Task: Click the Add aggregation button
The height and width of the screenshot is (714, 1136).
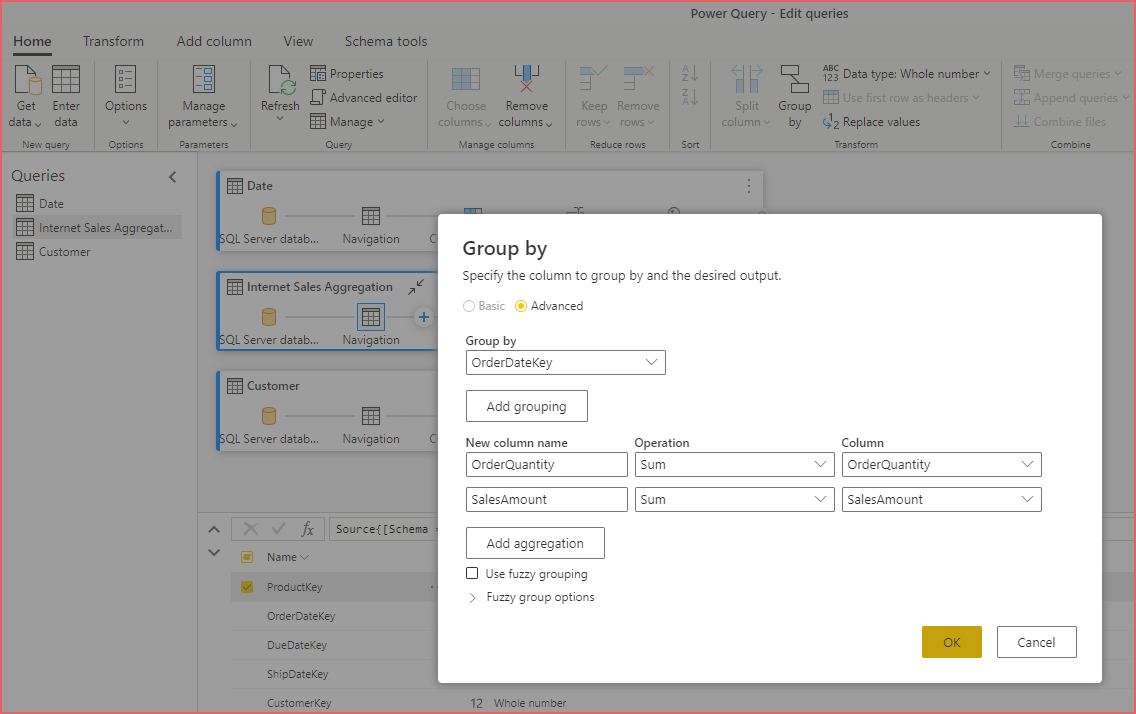Action: pos(535,543)
